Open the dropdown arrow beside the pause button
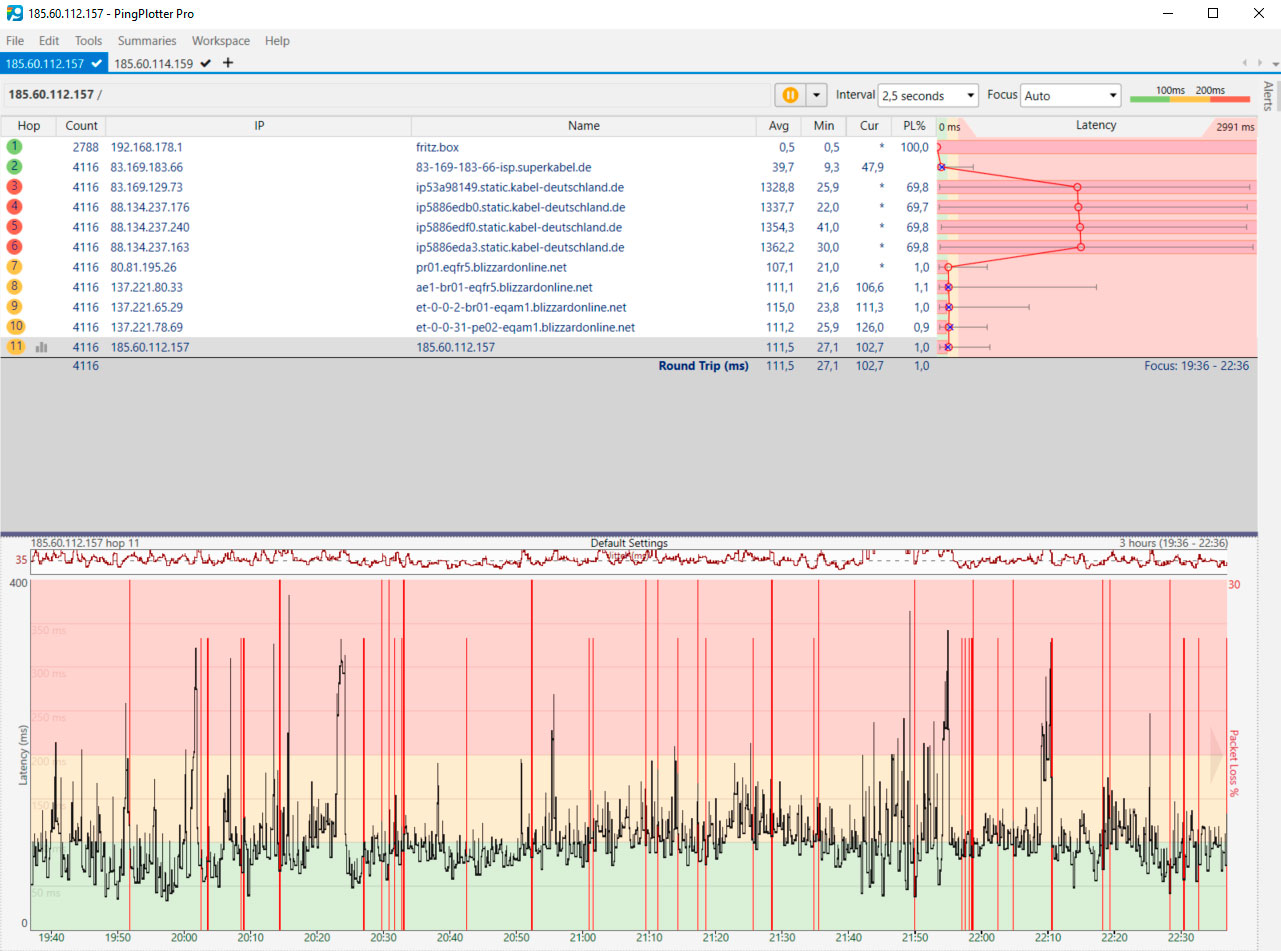Viewport: 1281px width, 951px height. coord(817,95)
